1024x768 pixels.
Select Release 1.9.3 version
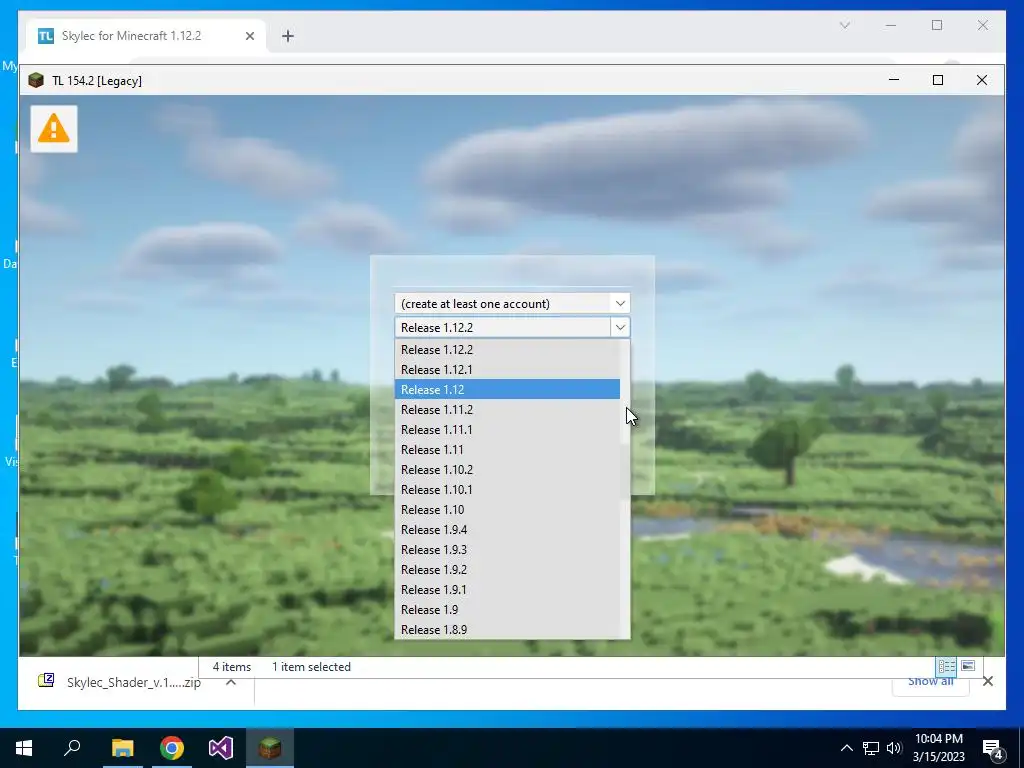(x=507, y=550)
